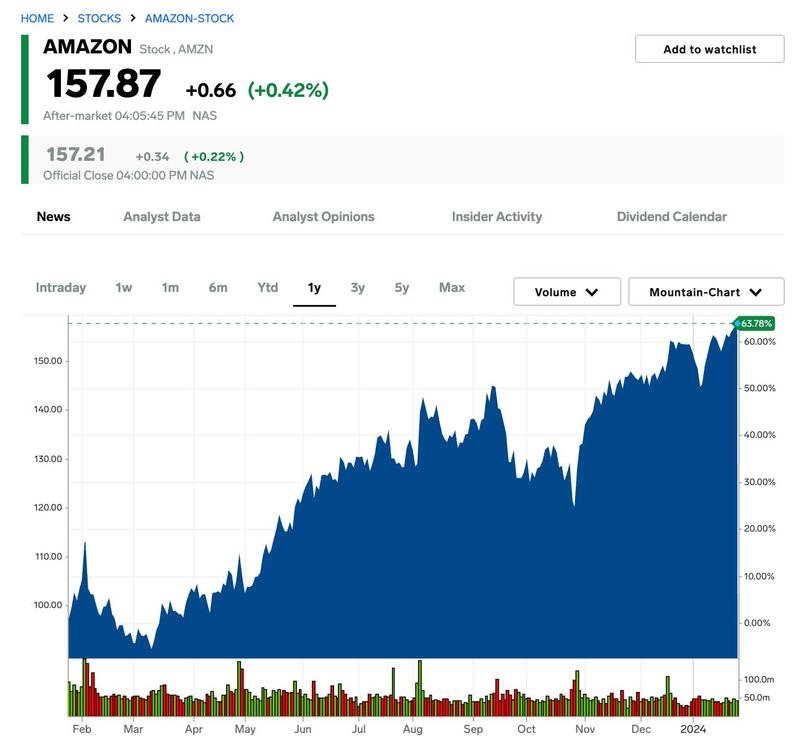
Task: Click the 63.78% current value marker
Action: [754, 323]
